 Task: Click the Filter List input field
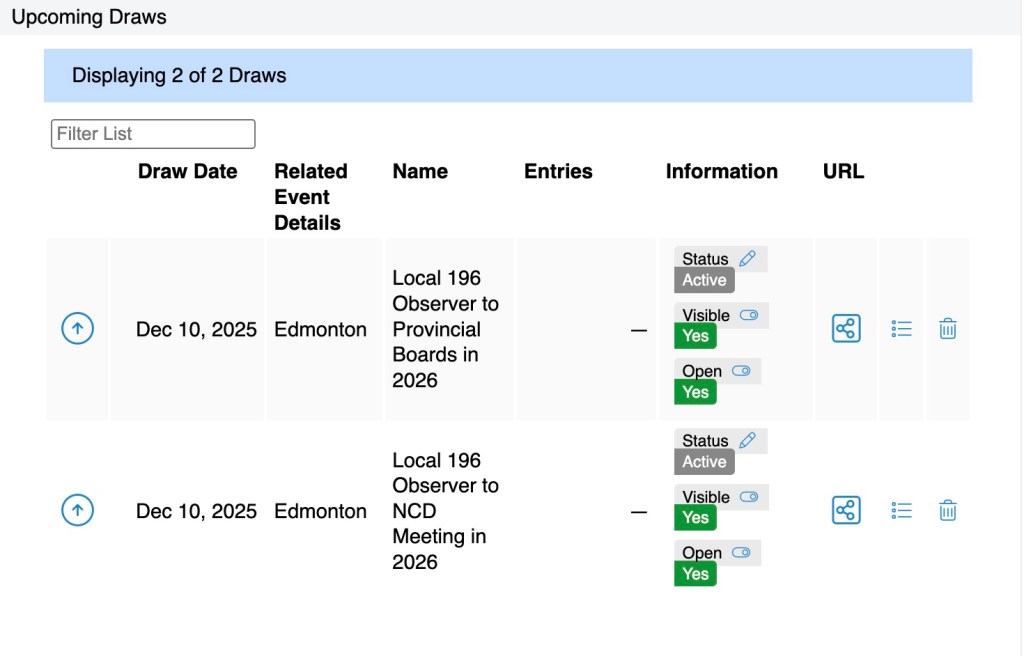click(153, 134)
